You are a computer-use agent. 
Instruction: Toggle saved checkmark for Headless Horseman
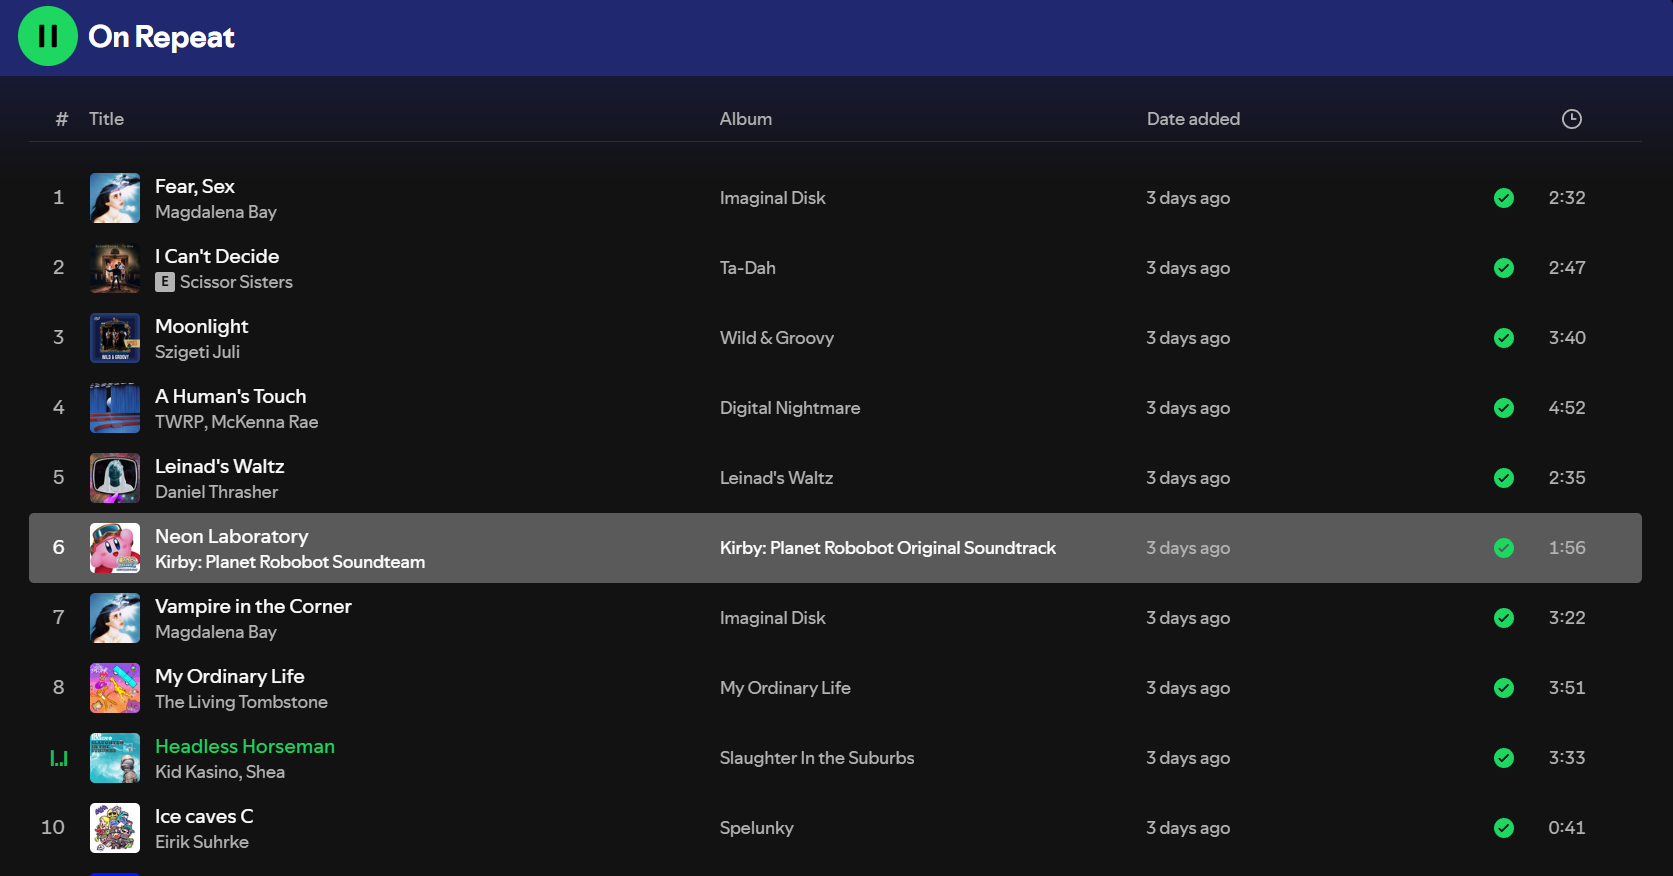pos(1504,758)
